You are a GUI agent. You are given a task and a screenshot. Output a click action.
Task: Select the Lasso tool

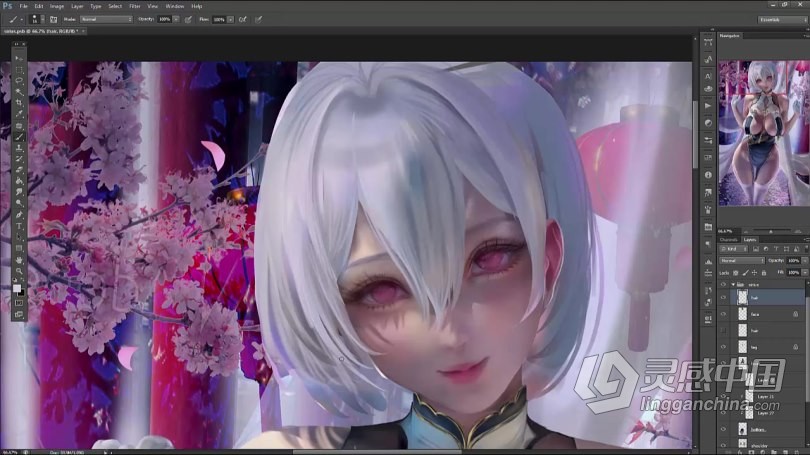(19, 81)
